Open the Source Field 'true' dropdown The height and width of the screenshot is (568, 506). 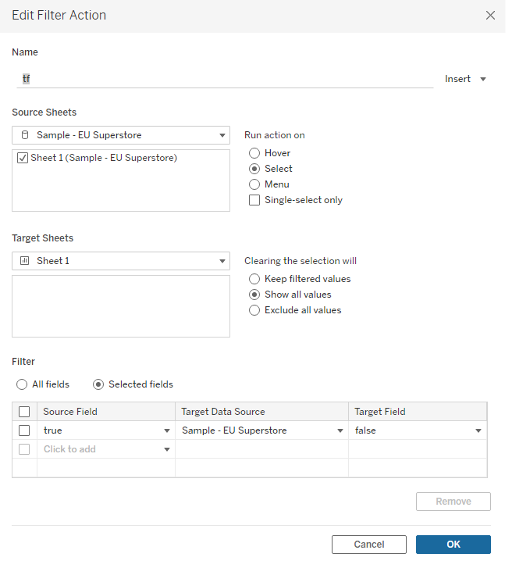click(167, 431)
